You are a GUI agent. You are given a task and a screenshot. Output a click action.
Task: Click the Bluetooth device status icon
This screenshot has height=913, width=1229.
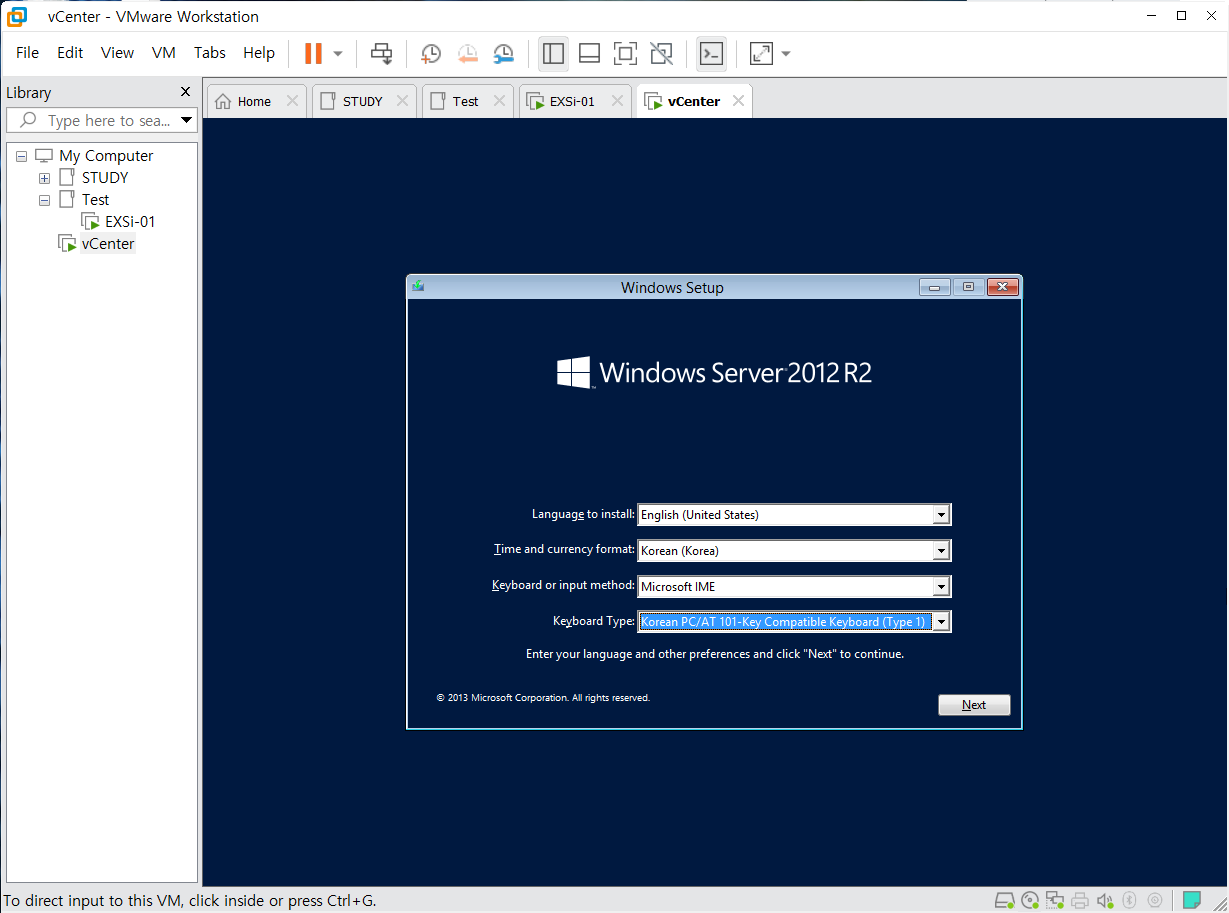pos(1130,900)
